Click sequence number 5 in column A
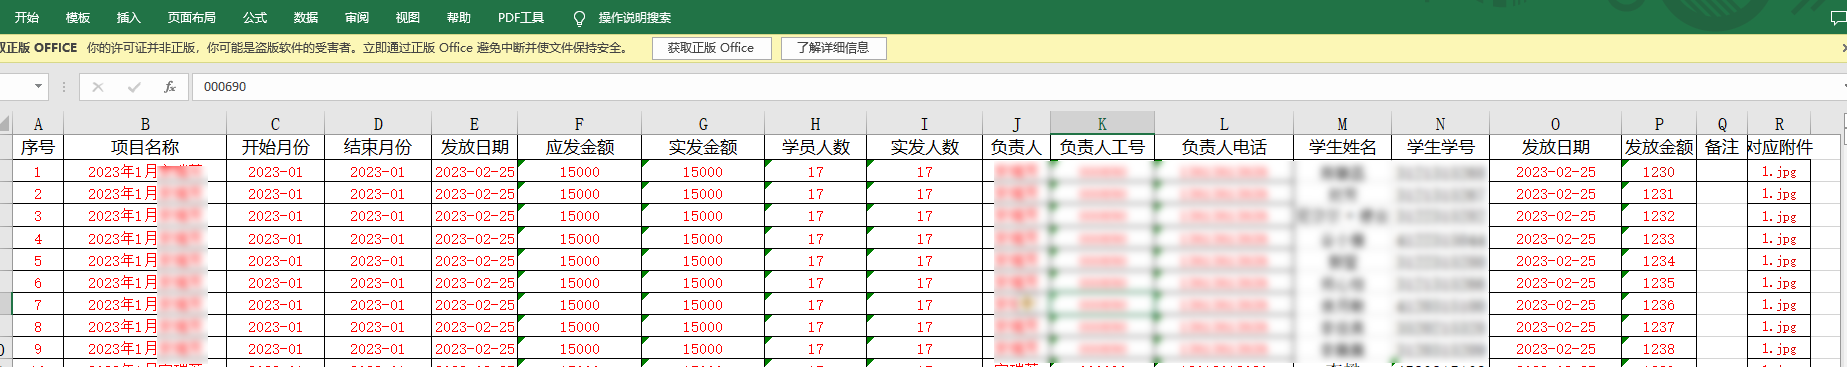Screen dimensions: 1847x367 click(x=38, y=261)
